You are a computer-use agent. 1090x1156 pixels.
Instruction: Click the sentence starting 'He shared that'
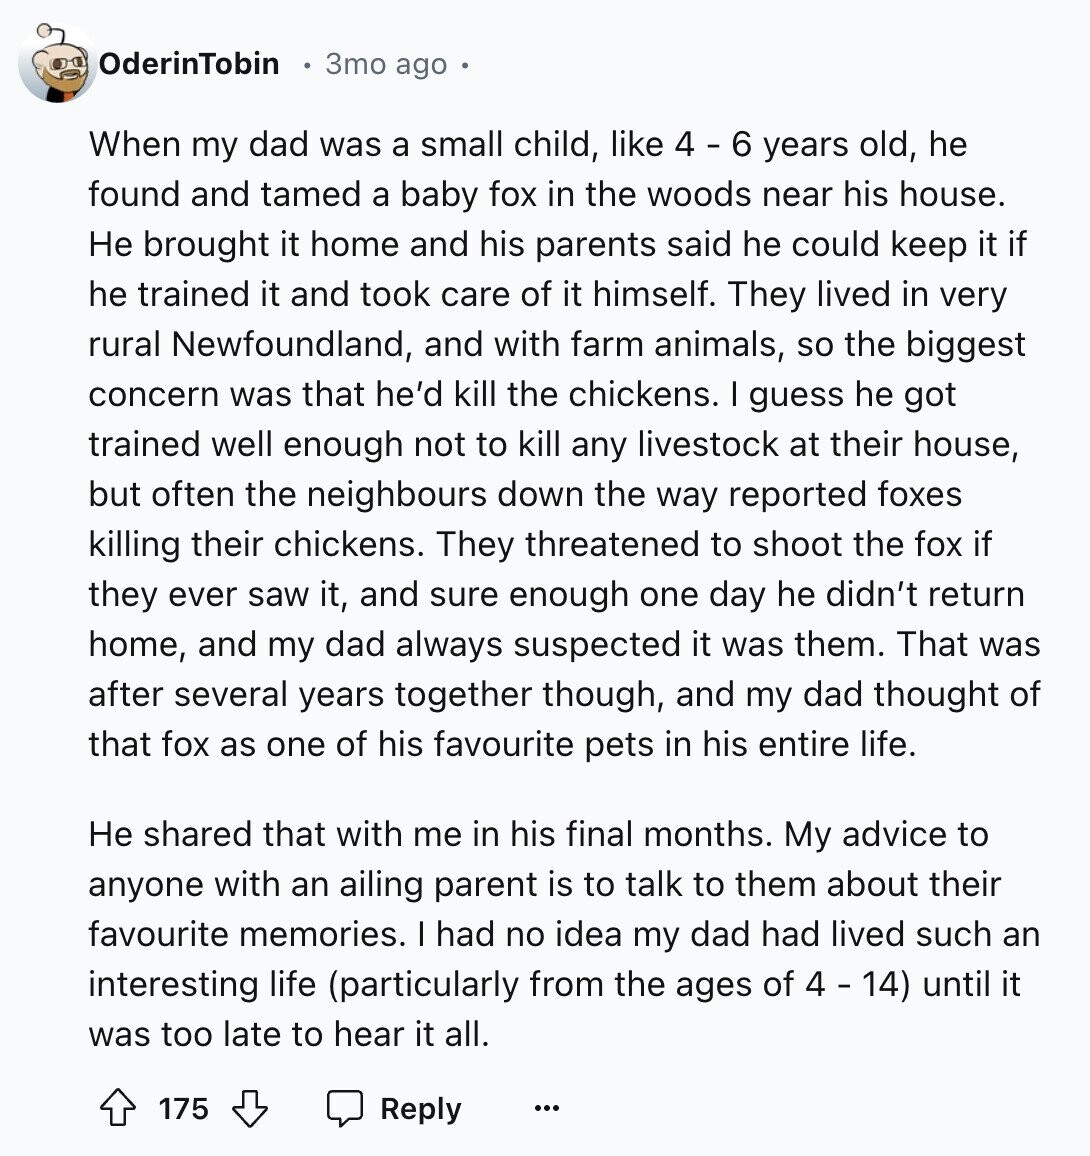tap(430, 834)
